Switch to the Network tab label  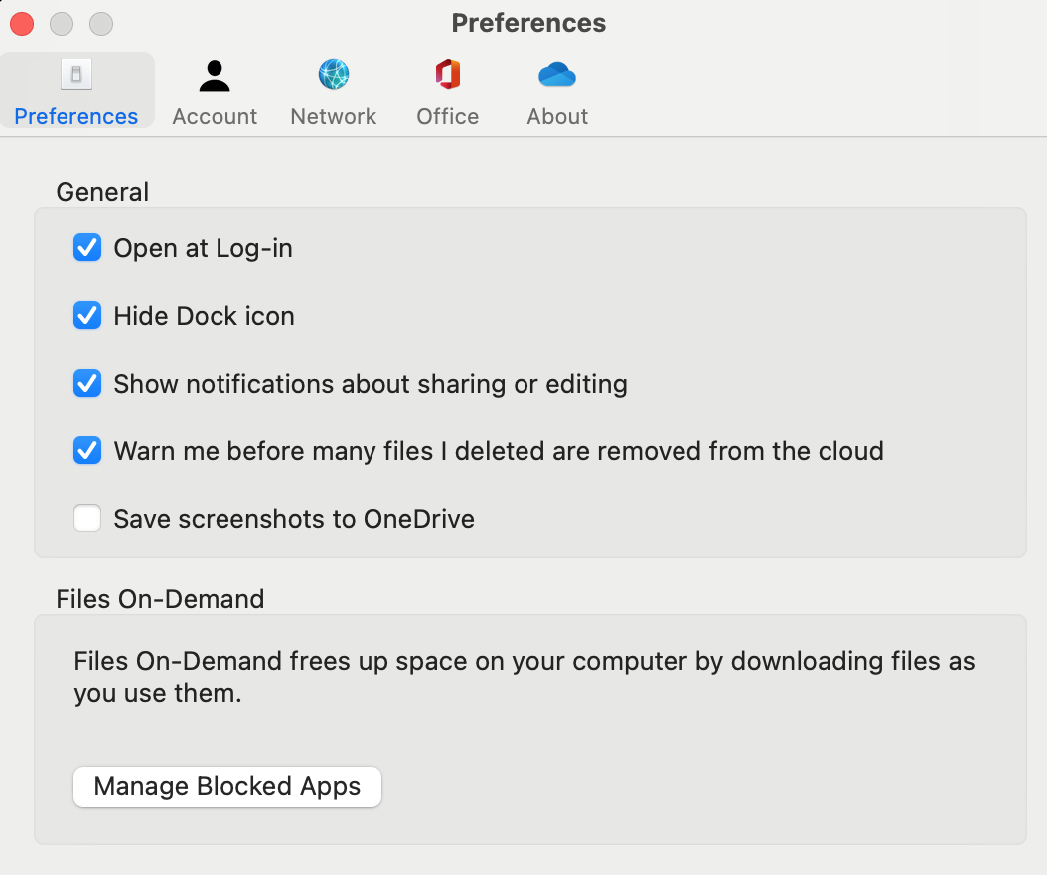pyautogui.click(x=333, y=116)
